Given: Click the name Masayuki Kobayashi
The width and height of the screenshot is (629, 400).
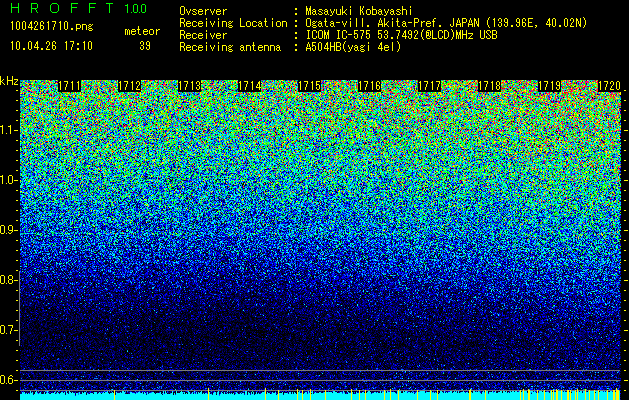Looking at the screenshot, I should [x=359, y=12].
